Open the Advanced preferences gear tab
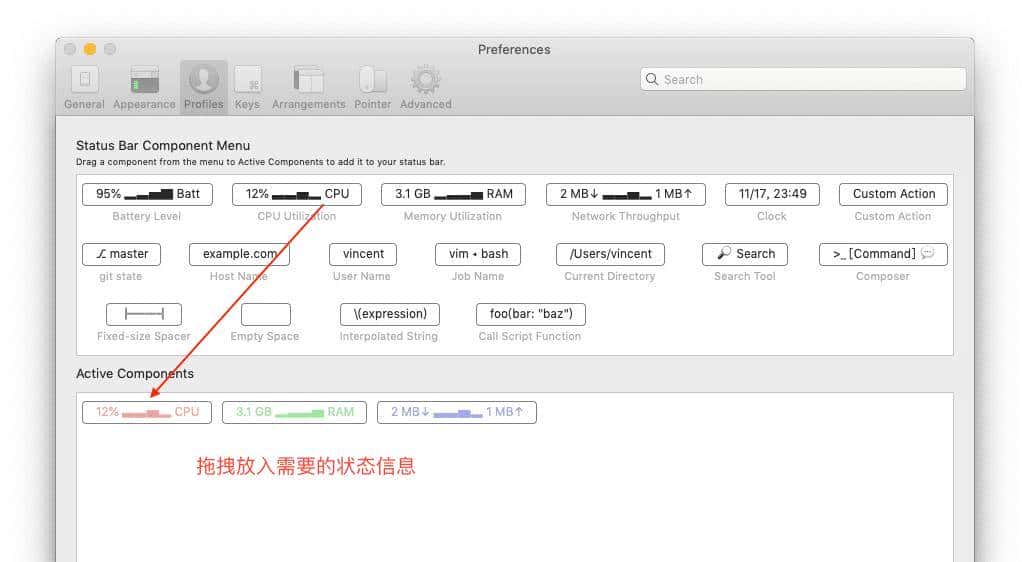Image resolution: width=1030 pixels, height=562 pixels. pyautogui.click(x=426, y=87)
